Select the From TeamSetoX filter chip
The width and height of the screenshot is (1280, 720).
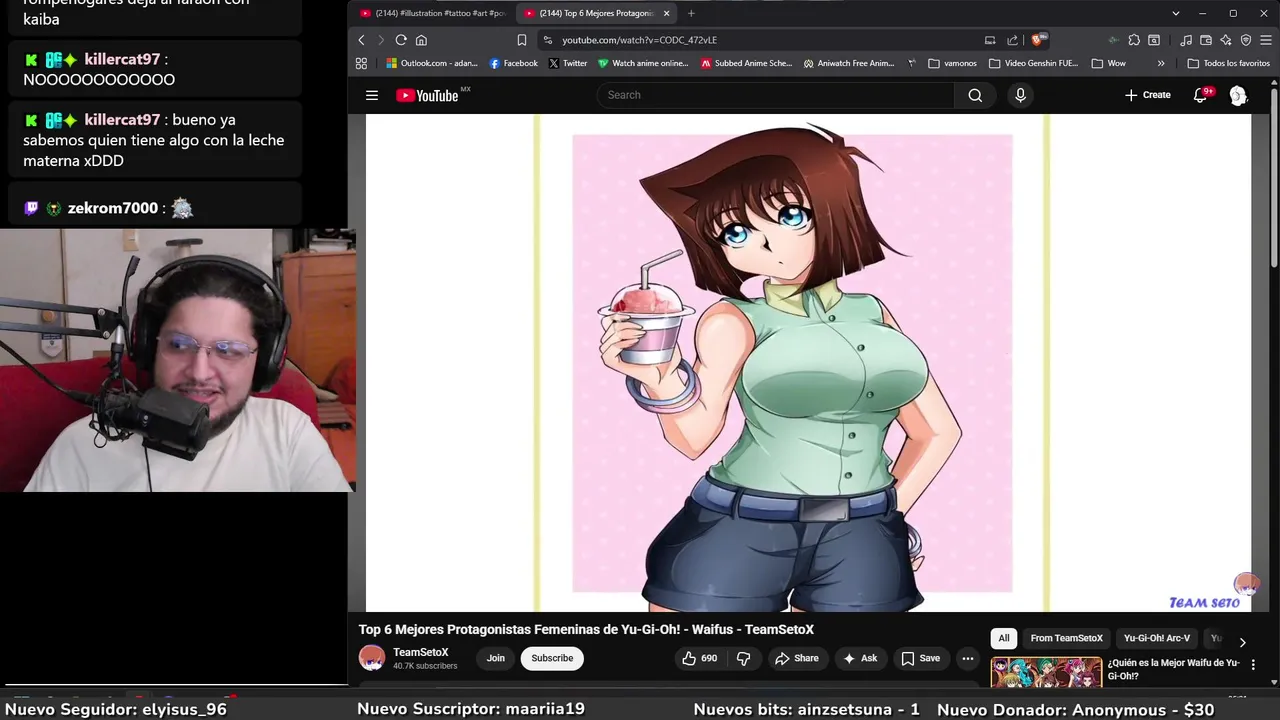(x=1066, y=638)
